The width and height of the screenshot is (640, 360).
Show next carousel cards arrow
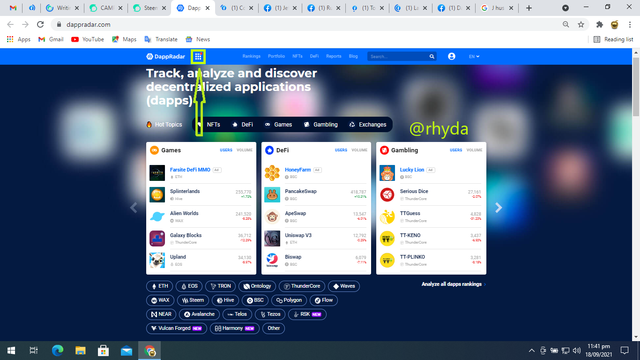coord(498,208)
